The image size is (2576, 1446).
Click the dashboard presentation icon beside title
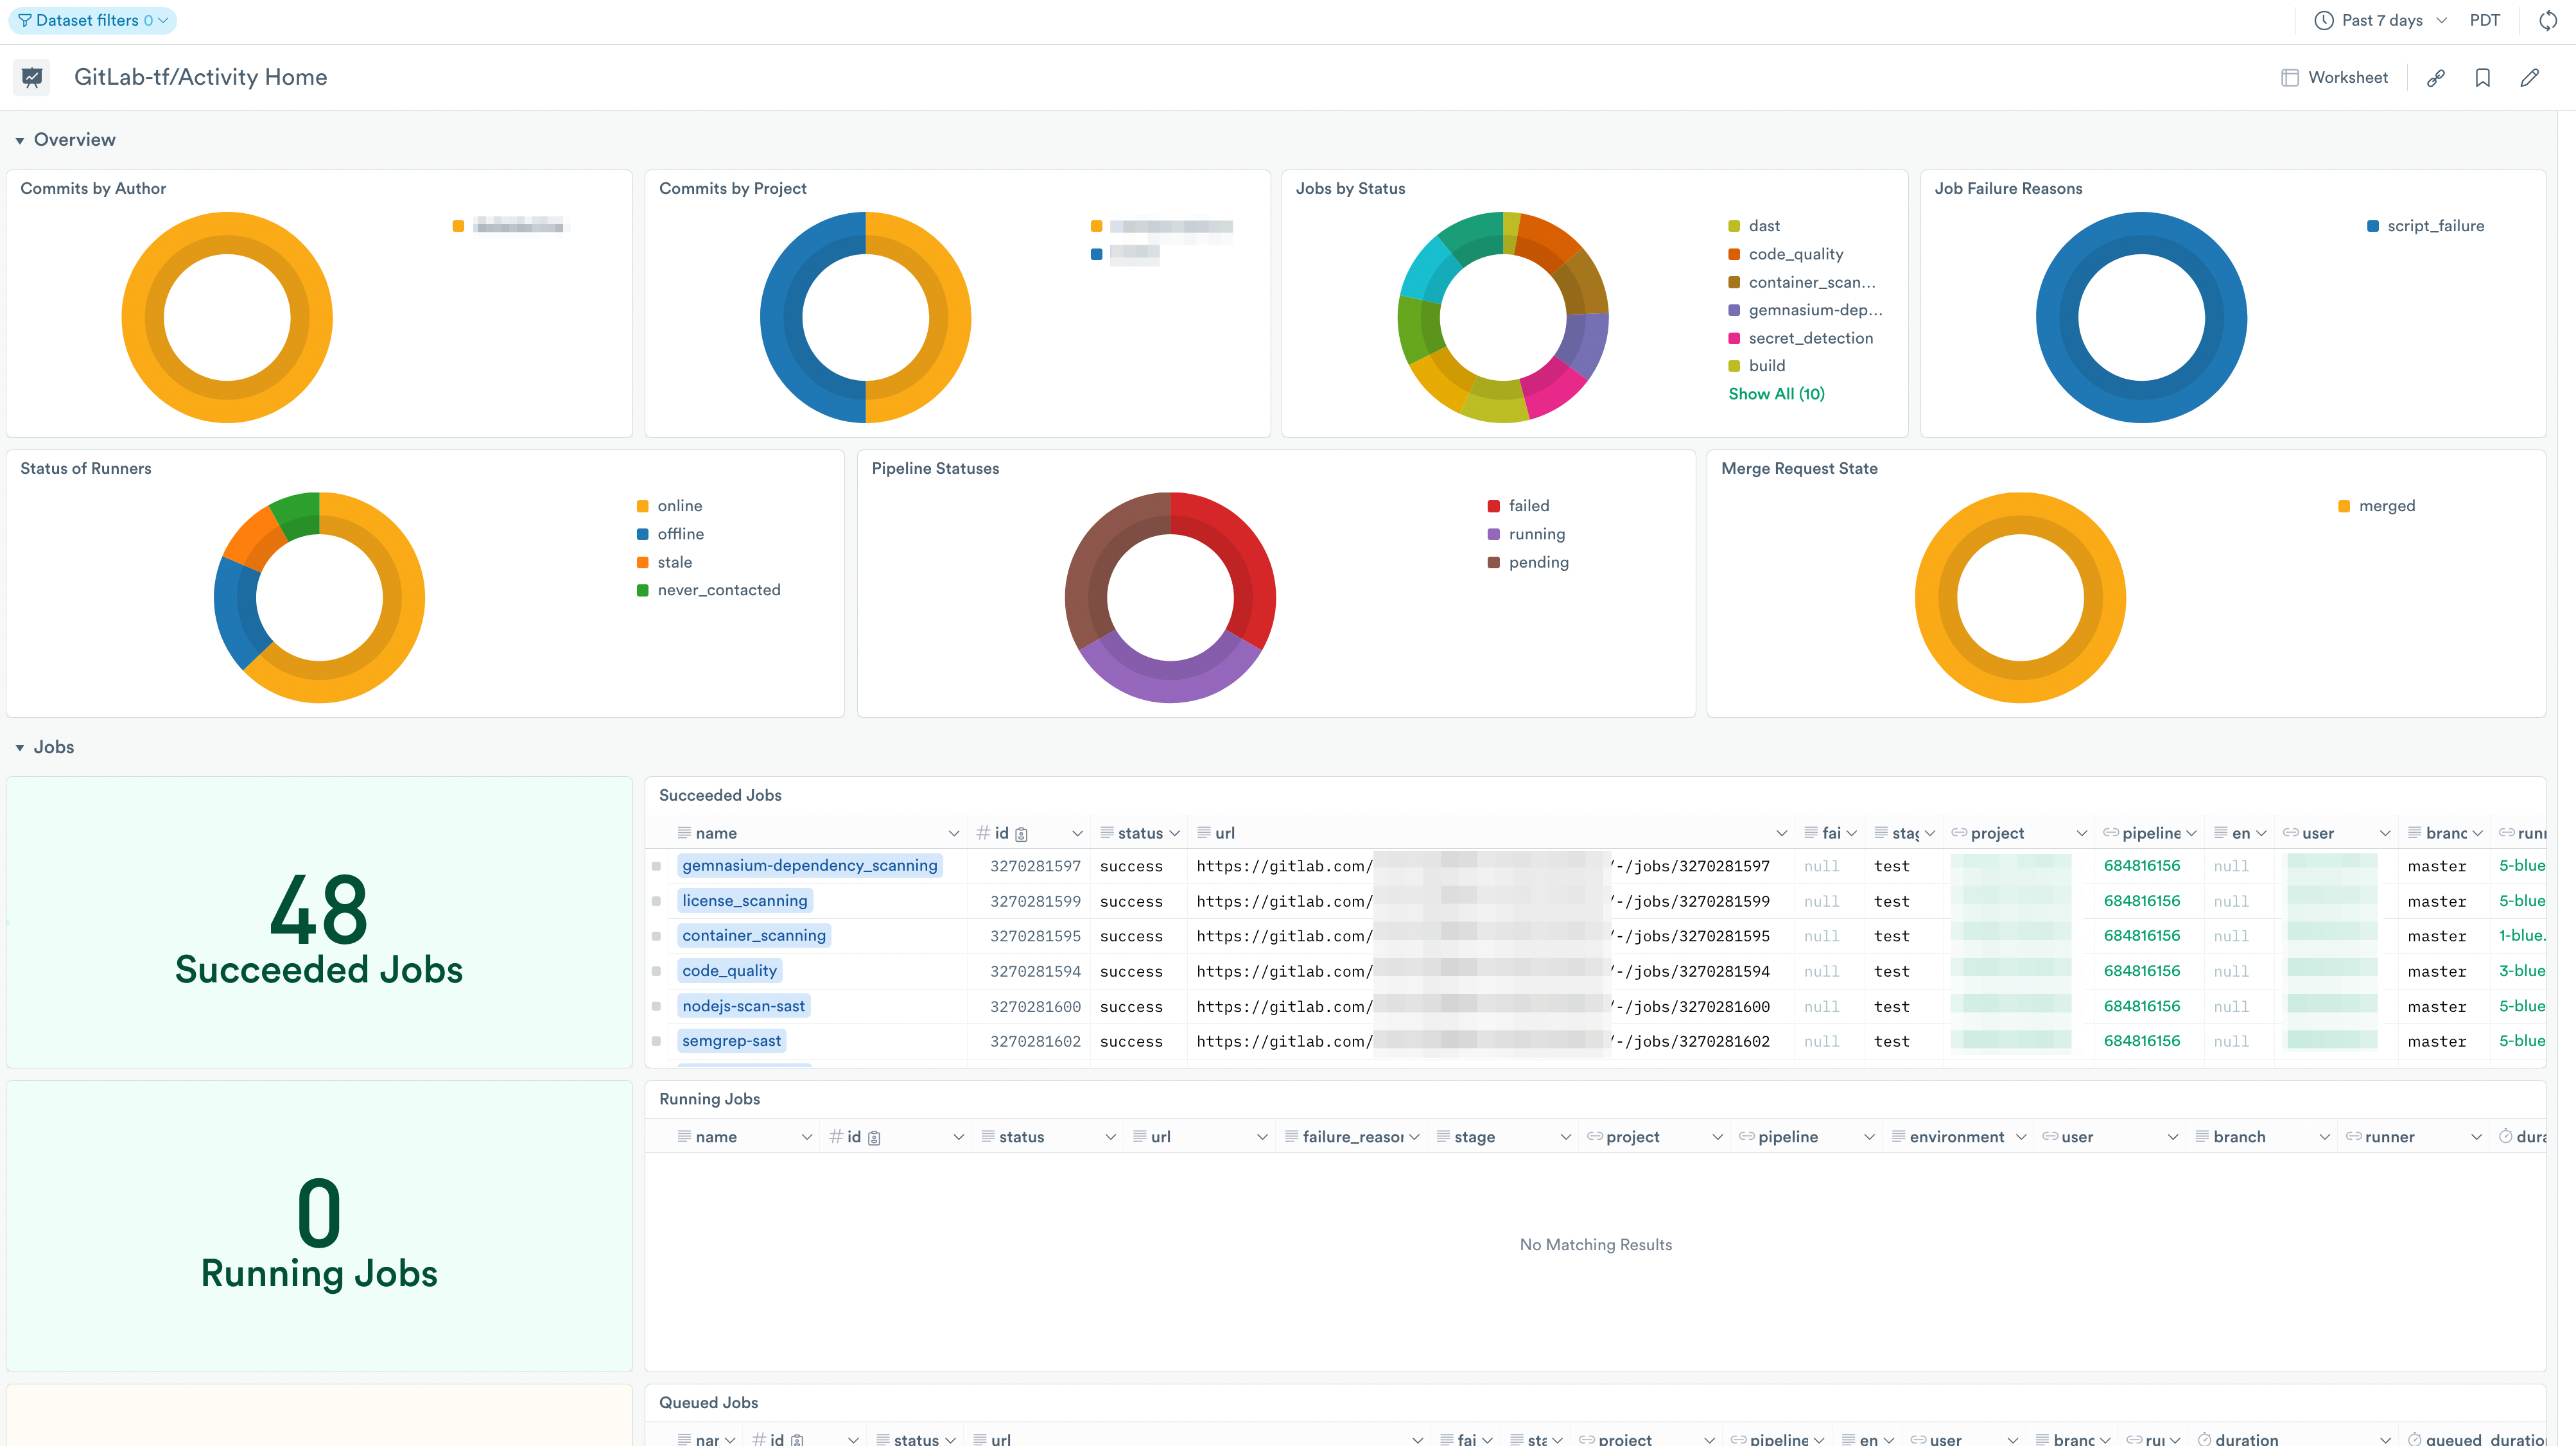click(x=32, y=77)
